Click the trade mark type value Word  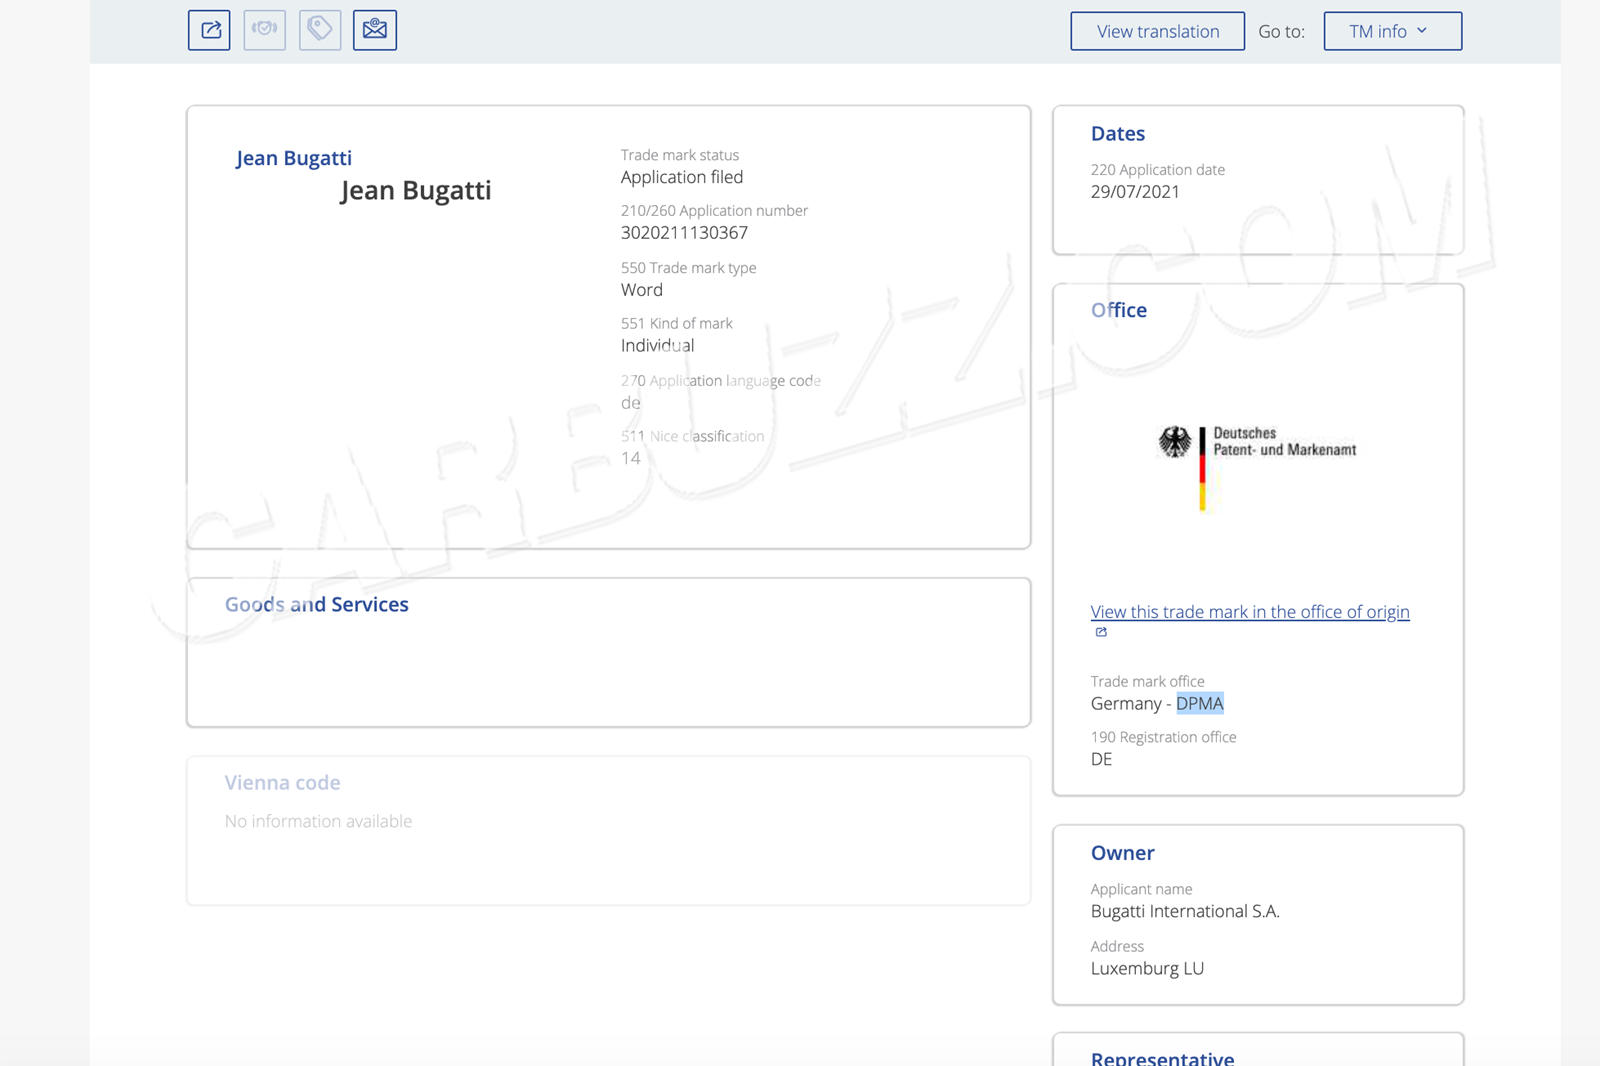pyautogui.click(x=642, y=290)
